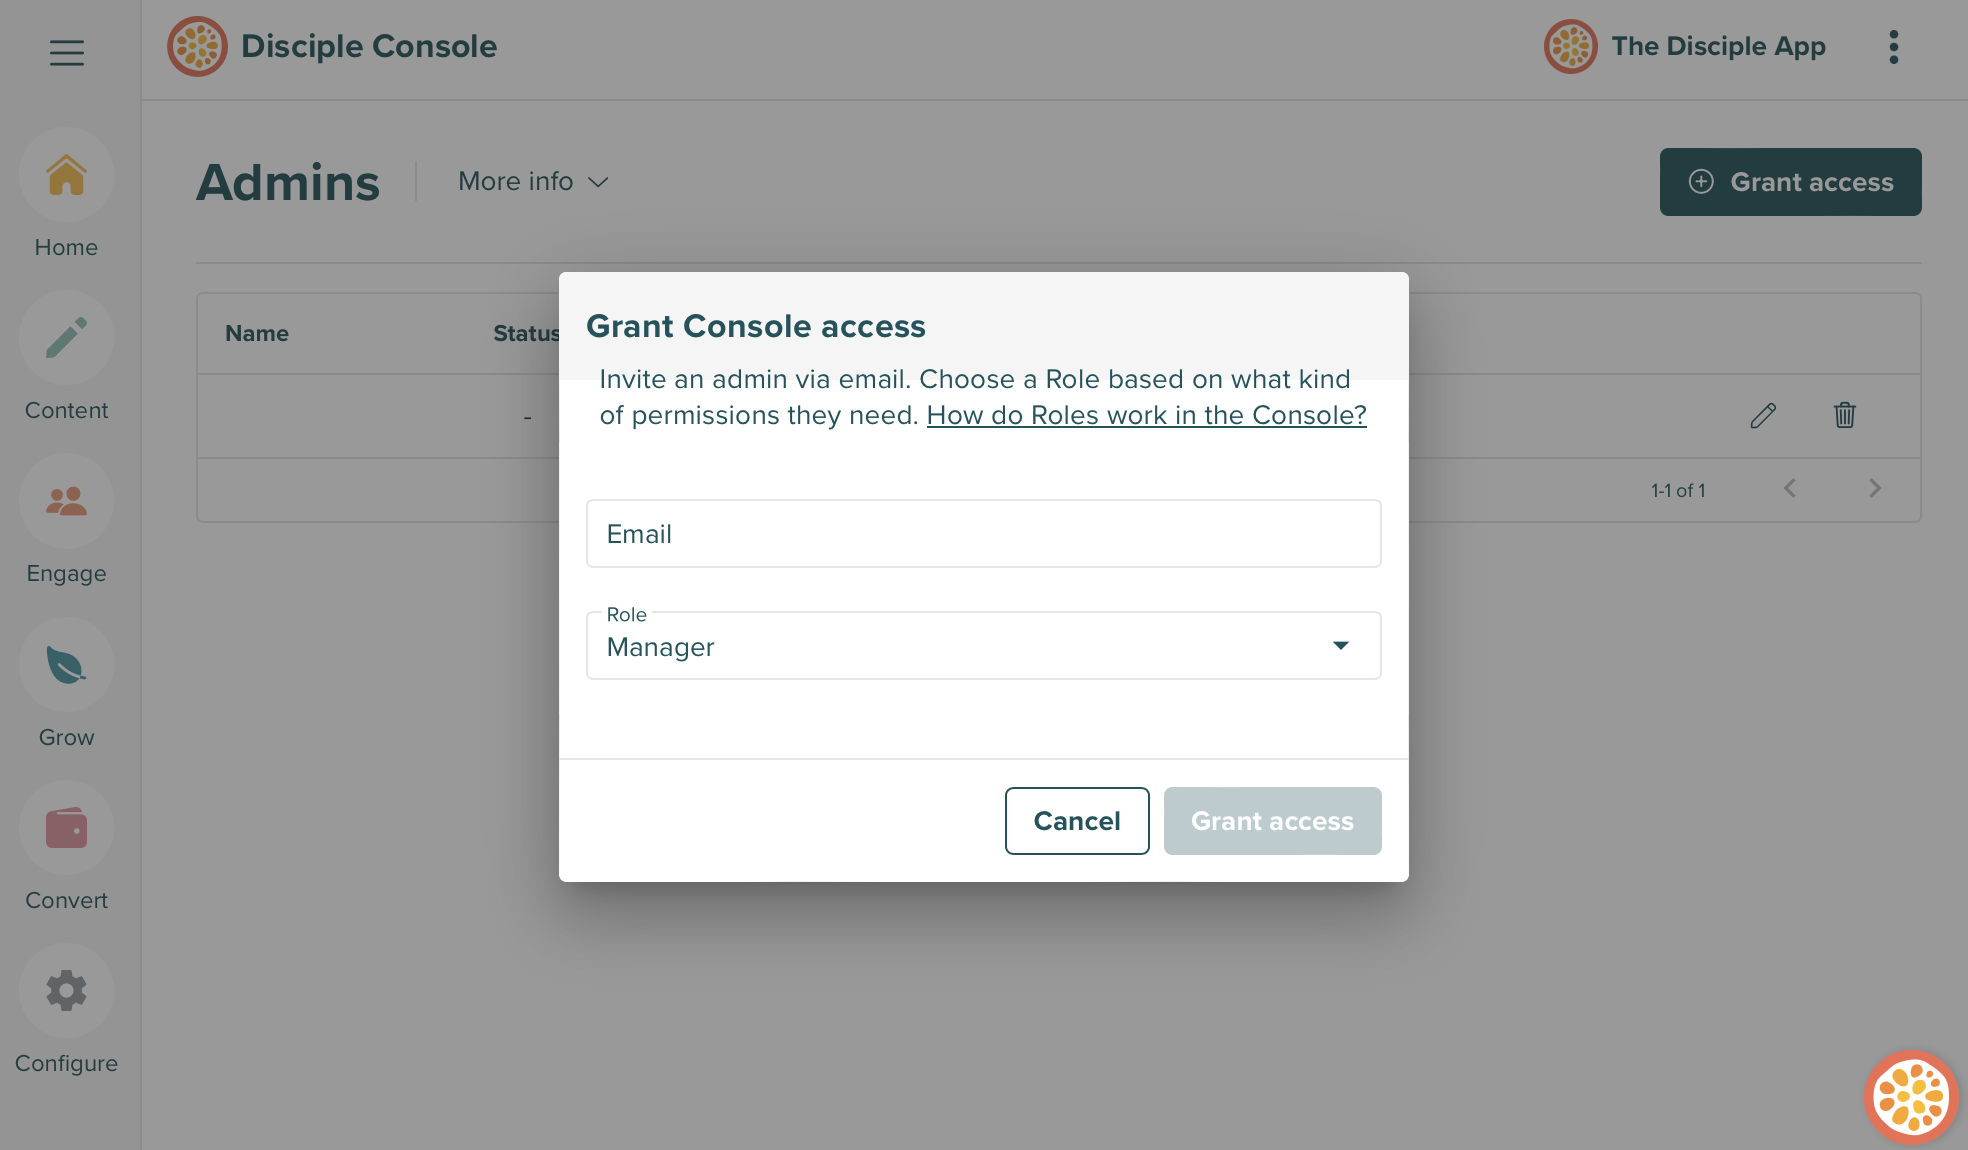
Task: Open Configure with the gear icon
Action: pyautogui.click(x=66, y=990)
